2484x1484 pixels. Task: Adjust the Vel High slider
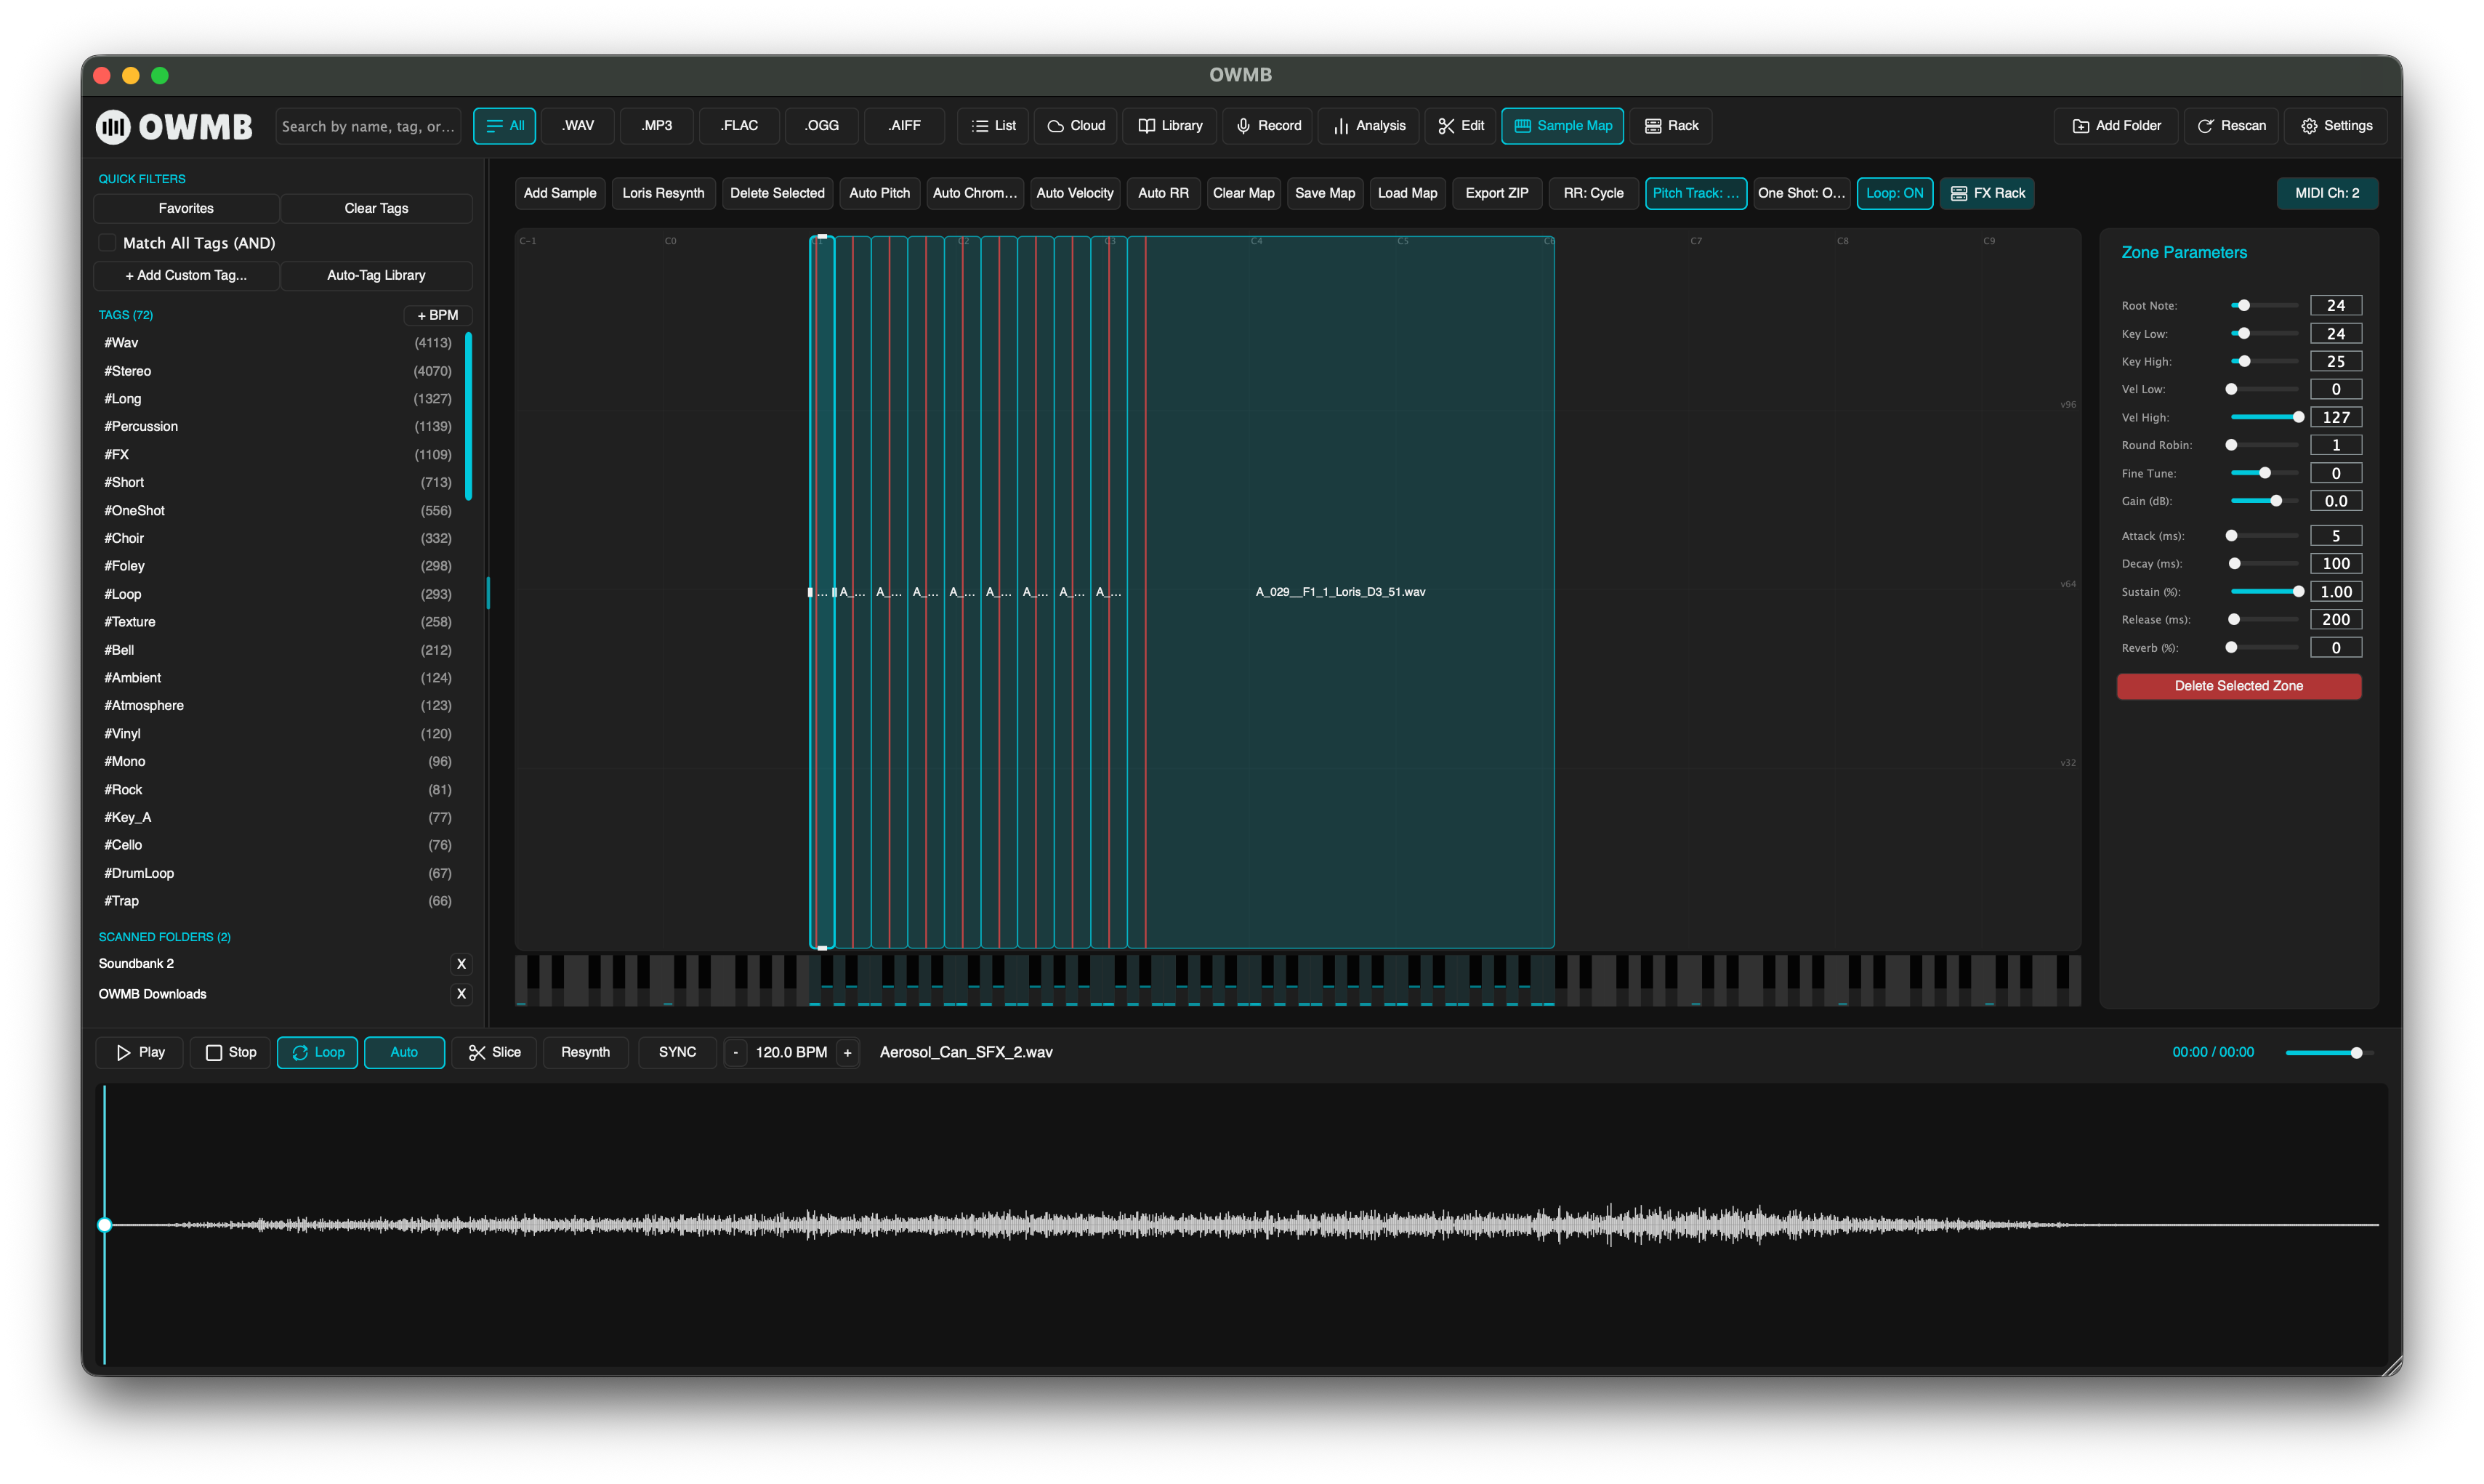click(2264, 417)
